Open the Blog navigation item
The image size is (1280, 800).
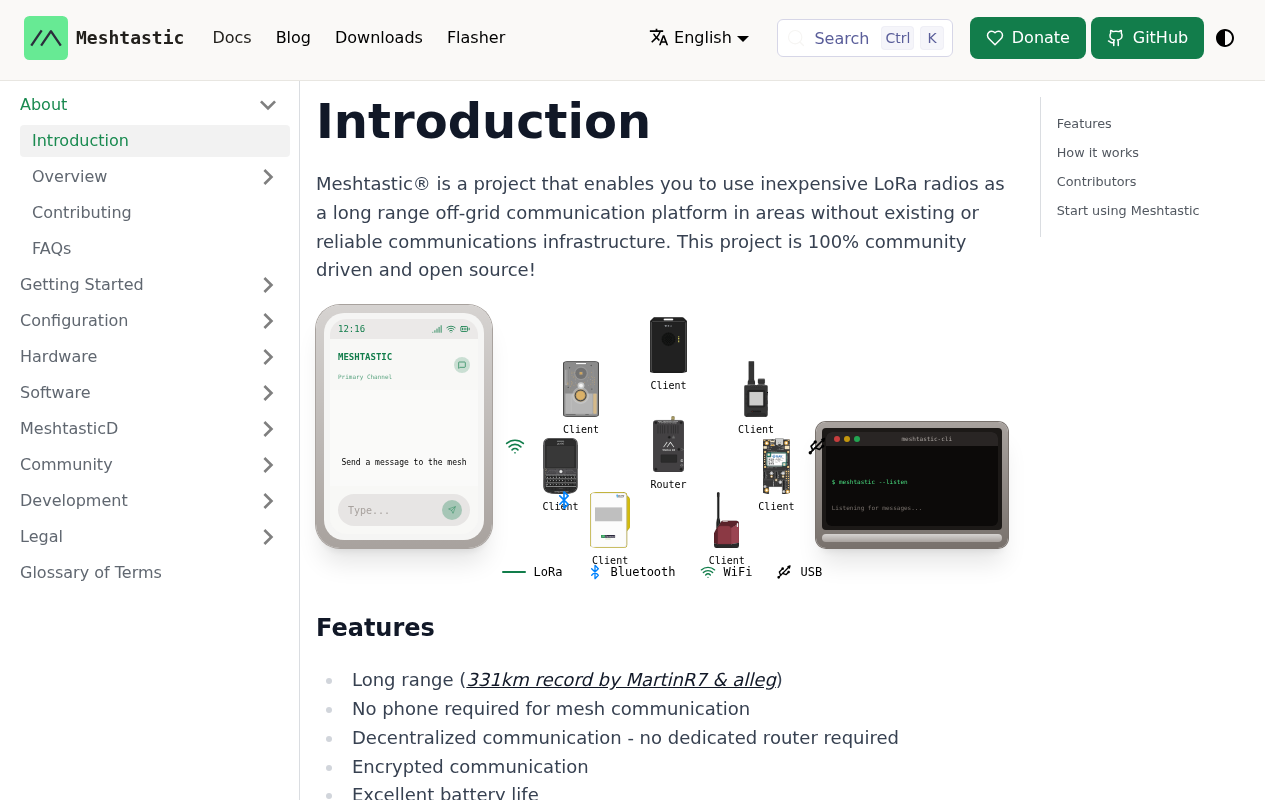click(x=293, y=38)
